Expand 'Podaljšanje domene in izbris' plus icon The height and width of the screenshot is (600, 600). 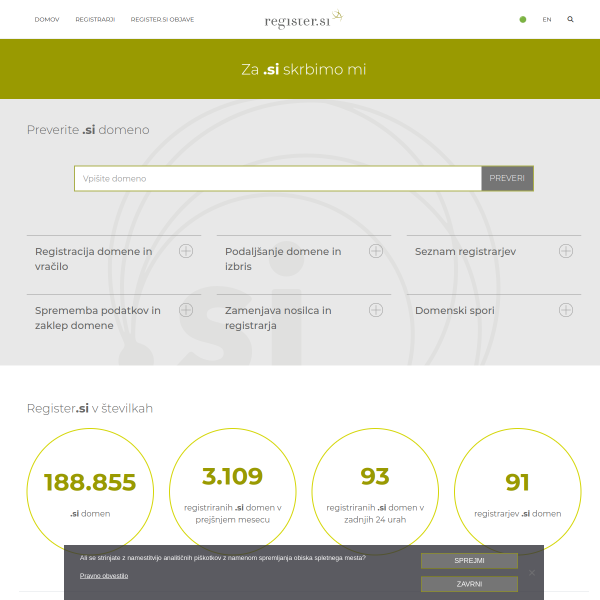click(376, 251)
